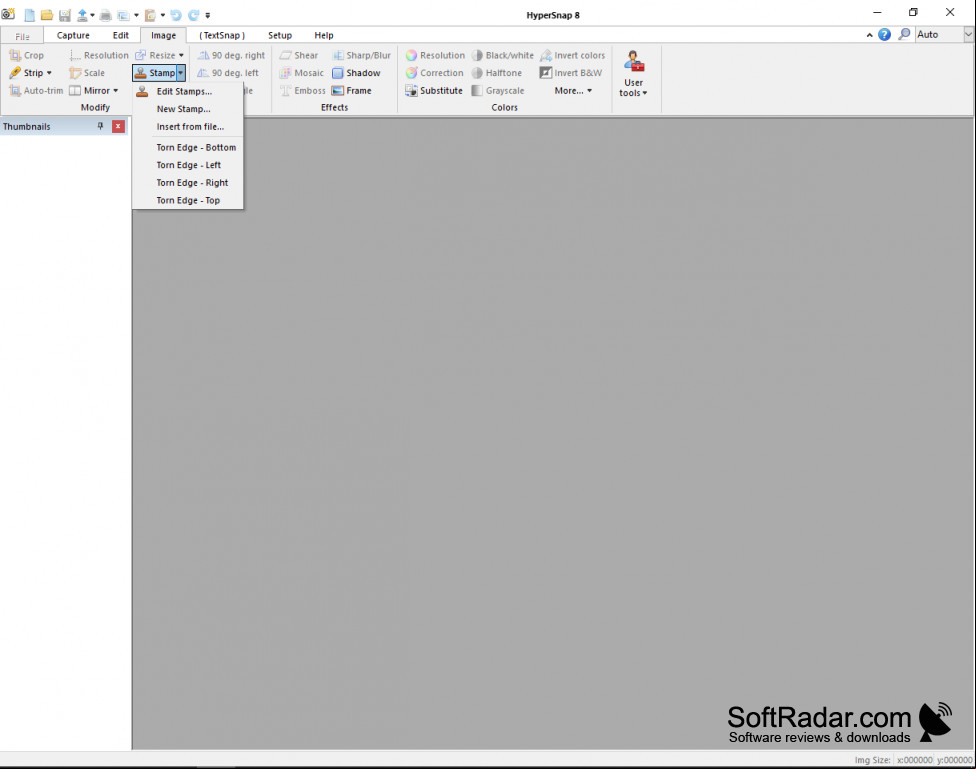This screenshot has height=769, width=976.
Task: Click the x:000000 status bar value
Action: (x=914, y=760)
